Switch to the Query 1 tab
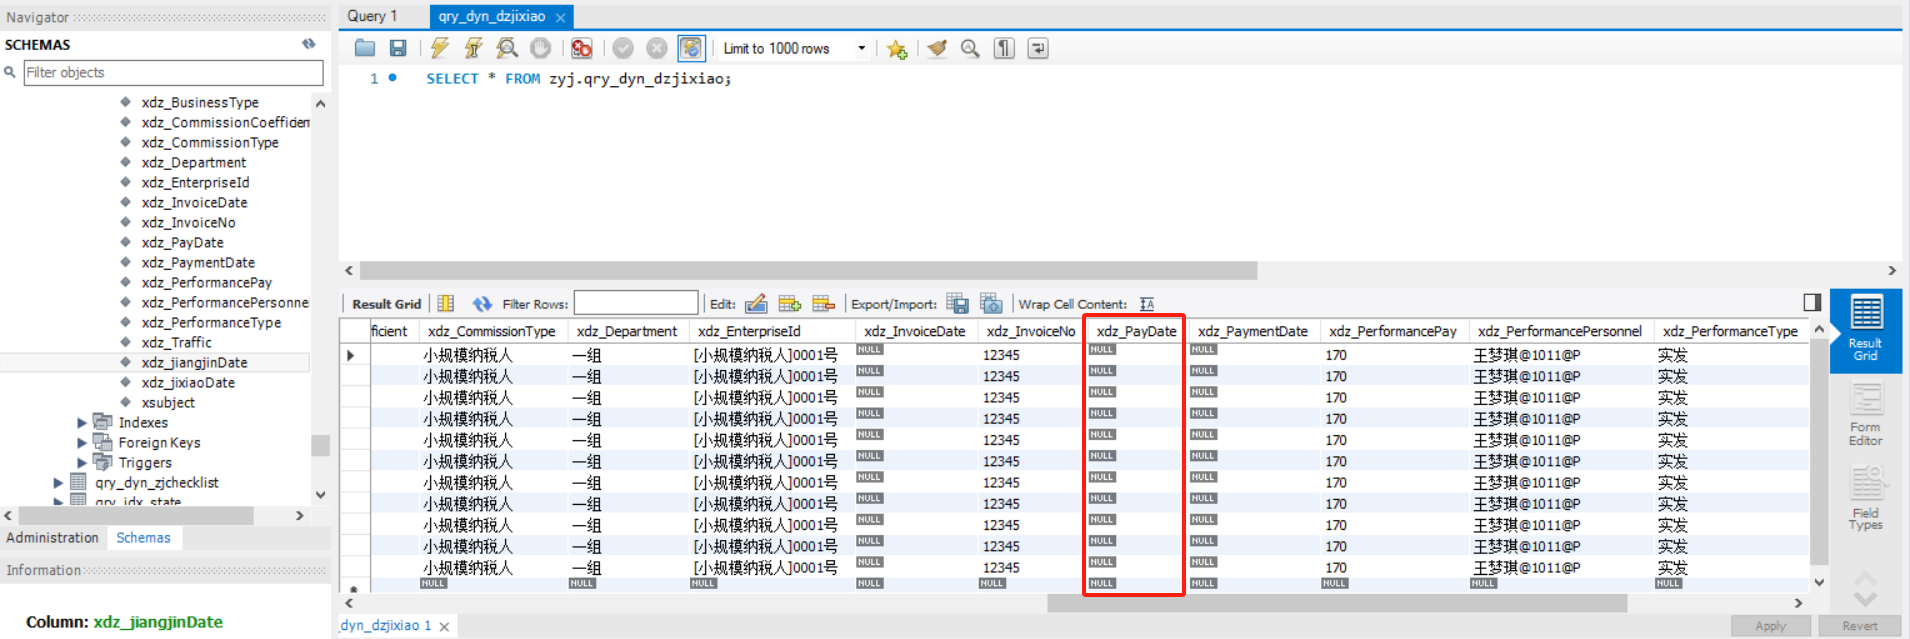 [372, 16]
